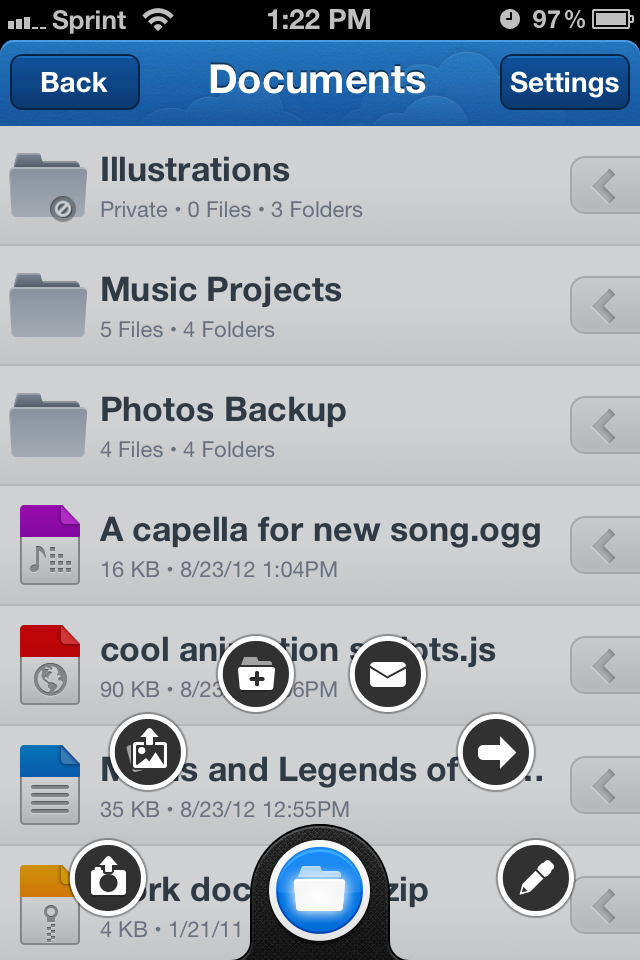Tap the new folder radial menu icon
Viewport: 640px width, 960px height.
(x=256, y=675)
